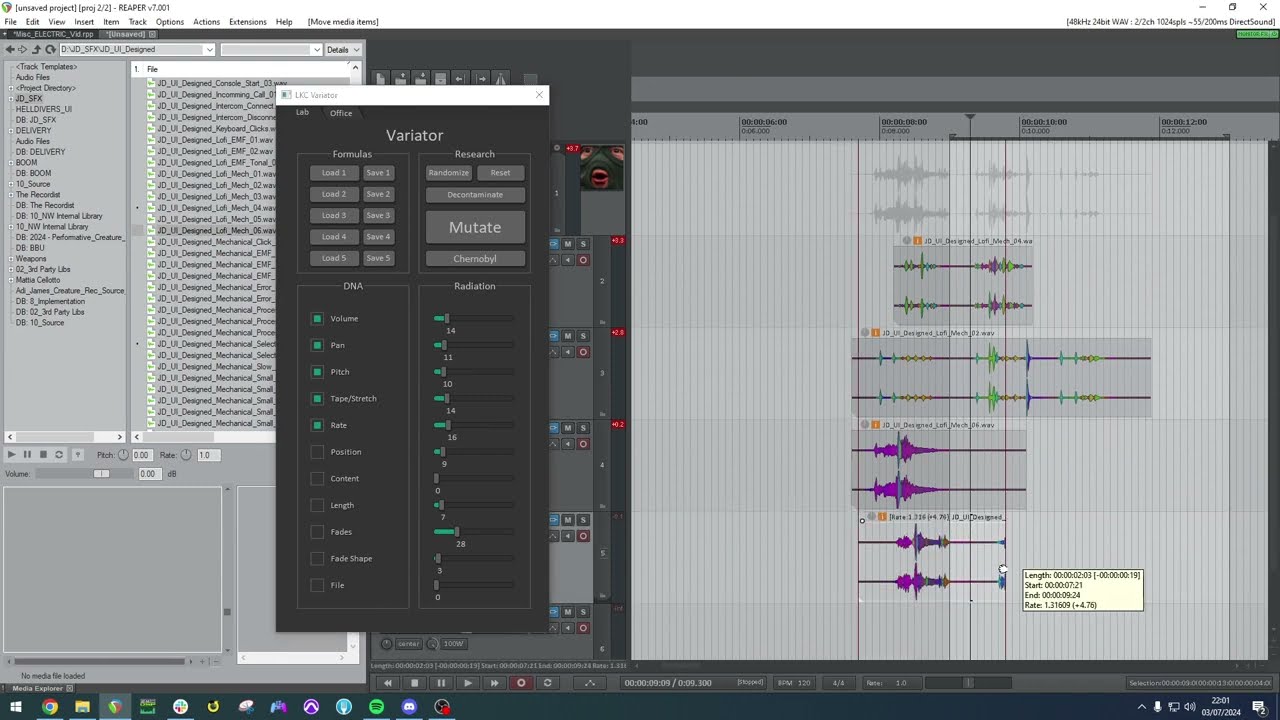Open the File menu
This screenshot has width=1280, height=720.
pyautogui.click(x=10, y=22)
